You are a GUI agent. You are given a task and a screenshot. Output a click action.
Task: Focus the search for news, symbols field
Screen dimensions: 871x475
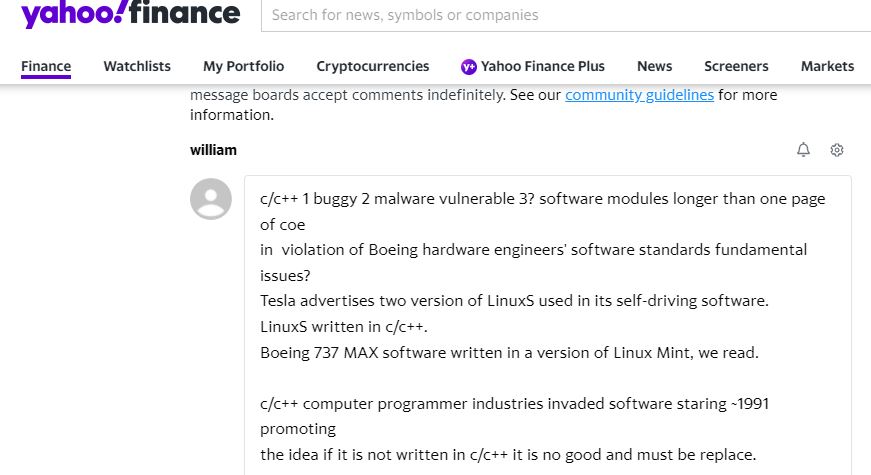click(566, 16)
